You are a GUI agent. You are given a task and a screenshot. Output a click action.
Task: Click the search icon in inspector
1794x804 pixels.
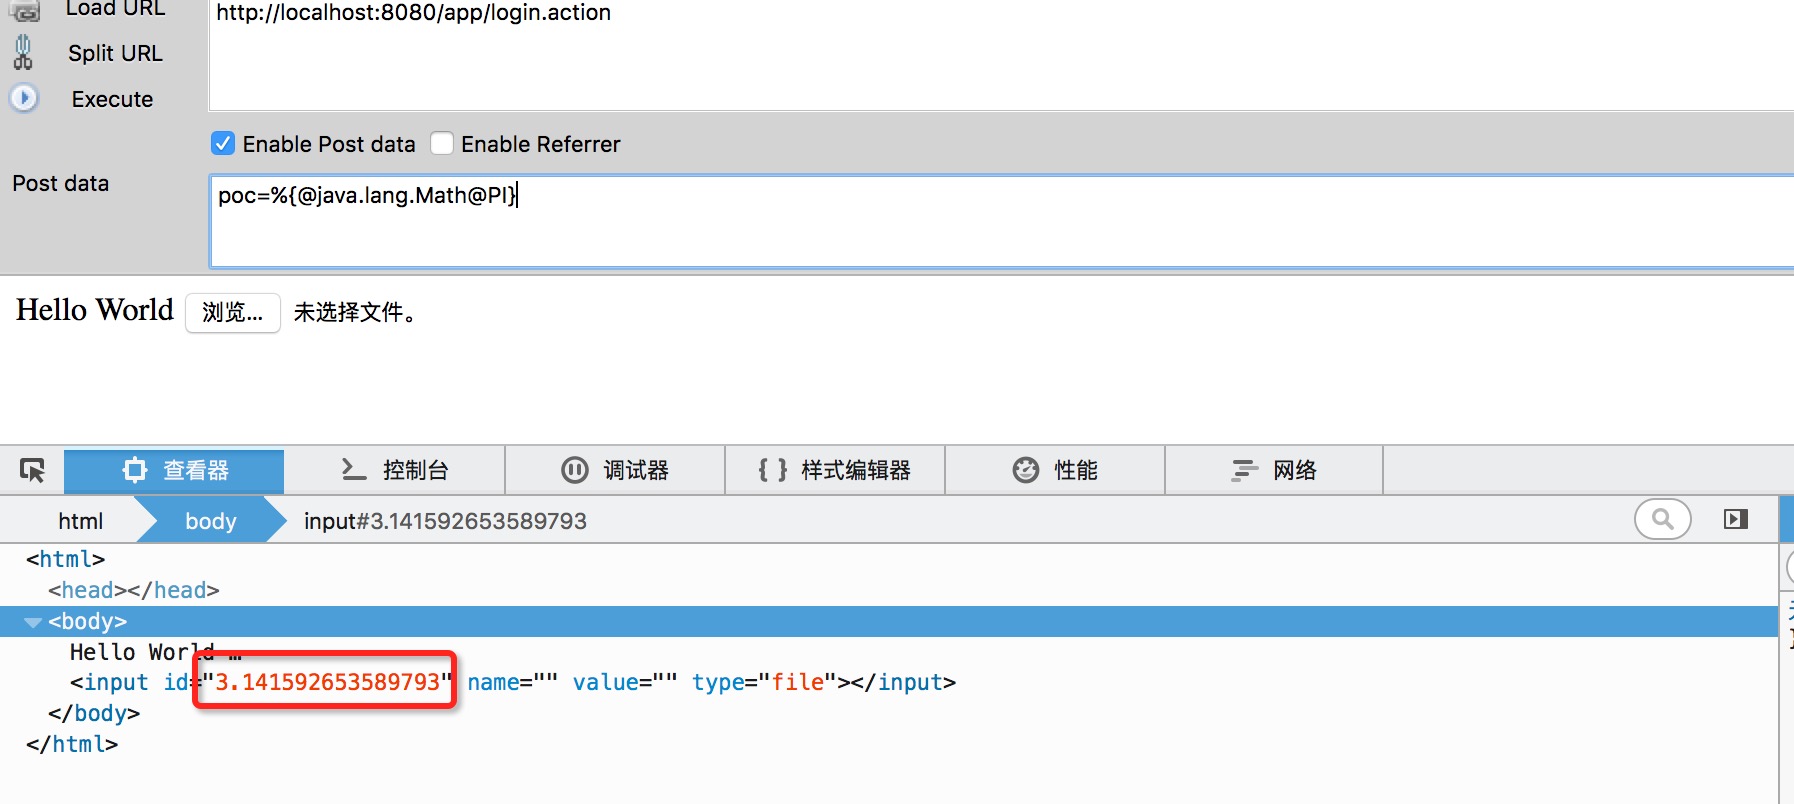1662,519
